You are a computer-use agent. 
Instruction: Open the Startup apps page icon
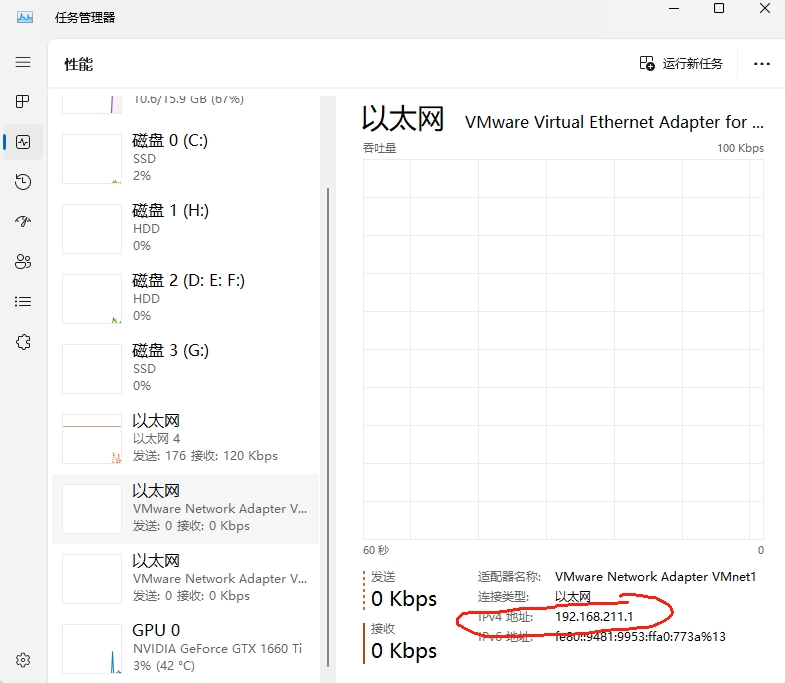click(23, 222)
